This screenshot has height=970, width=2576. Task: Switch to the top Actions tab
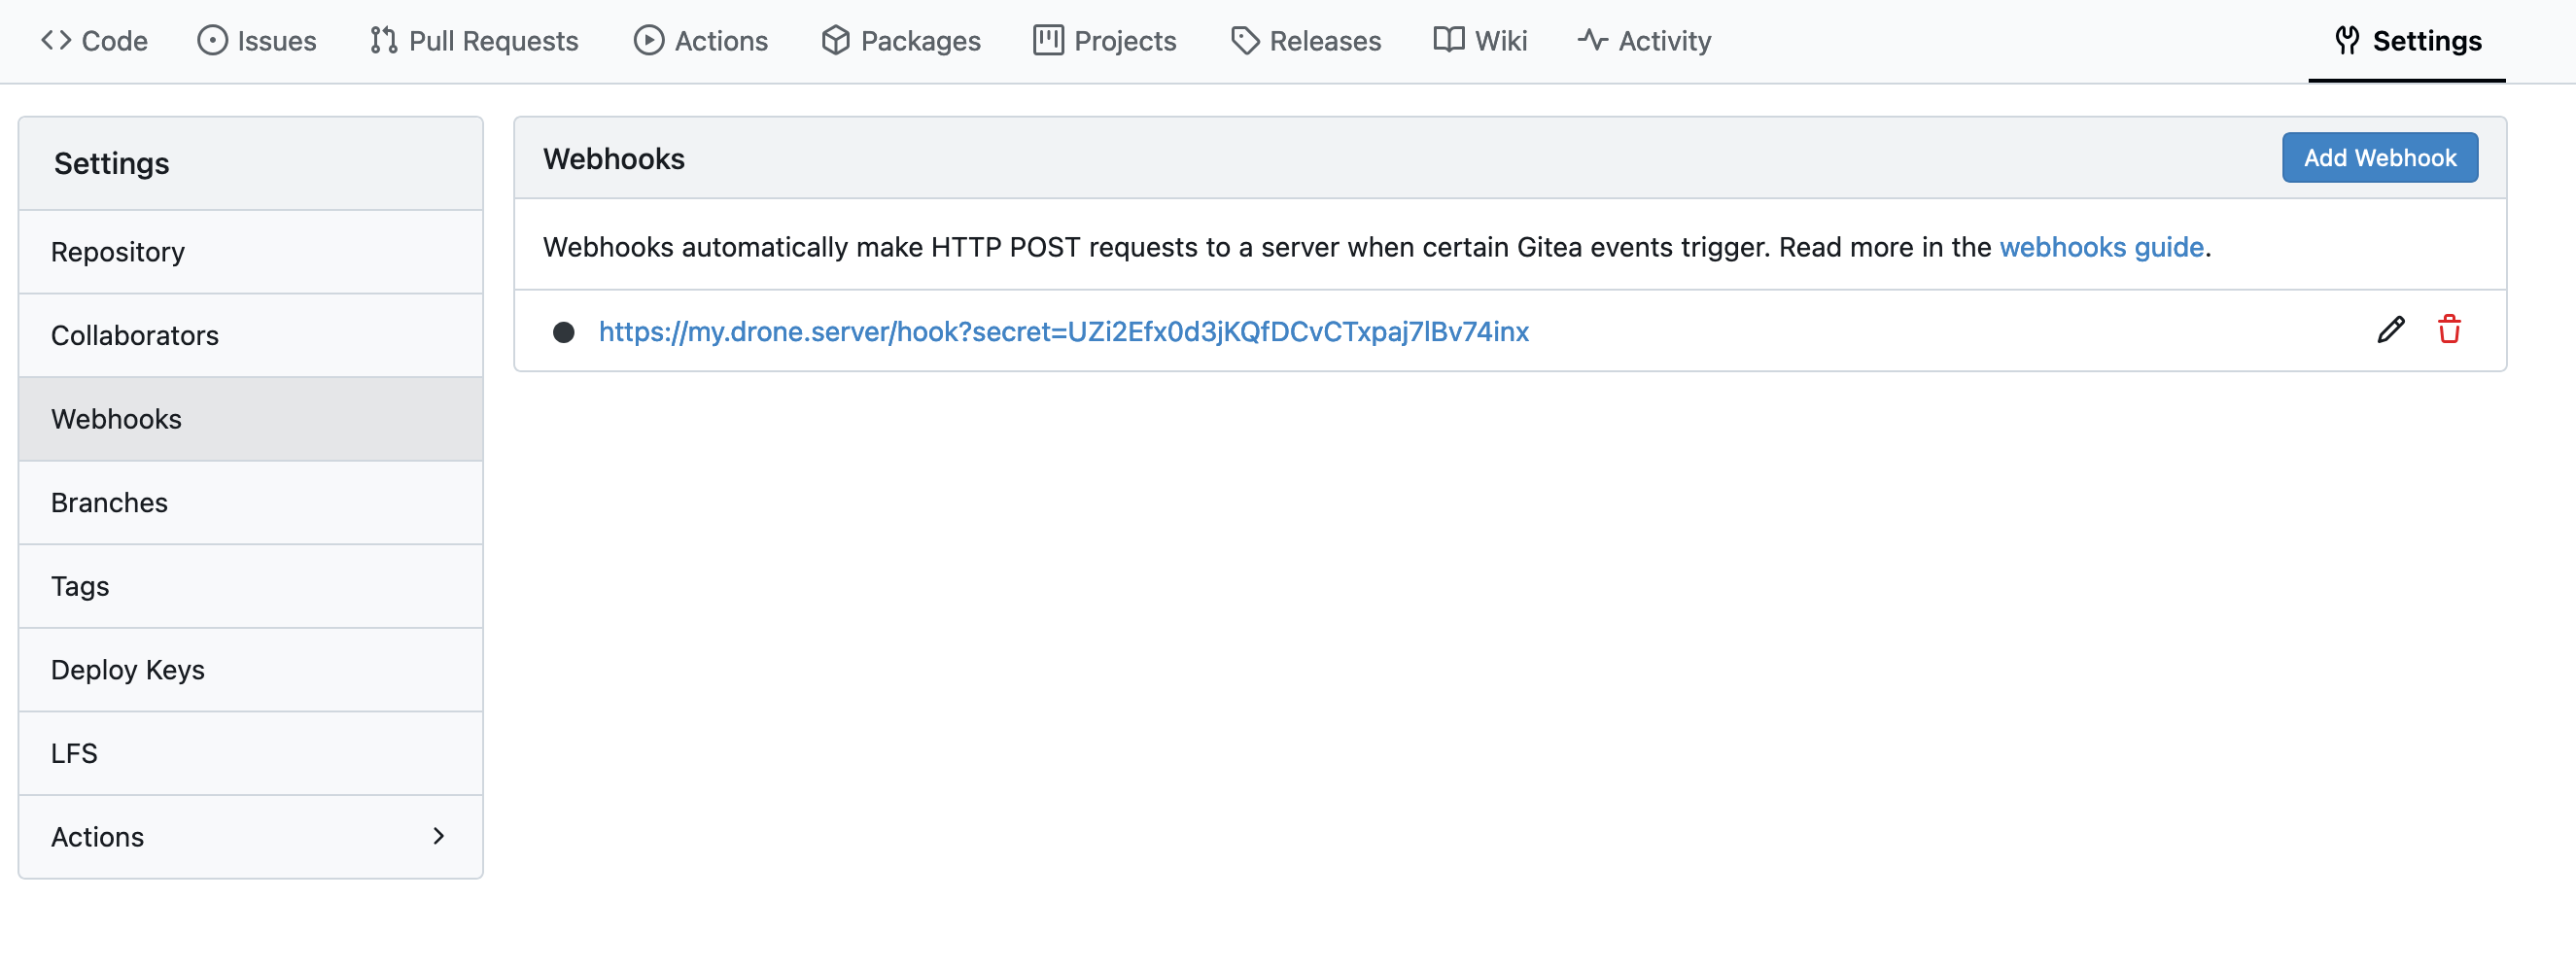coord(701,41)
